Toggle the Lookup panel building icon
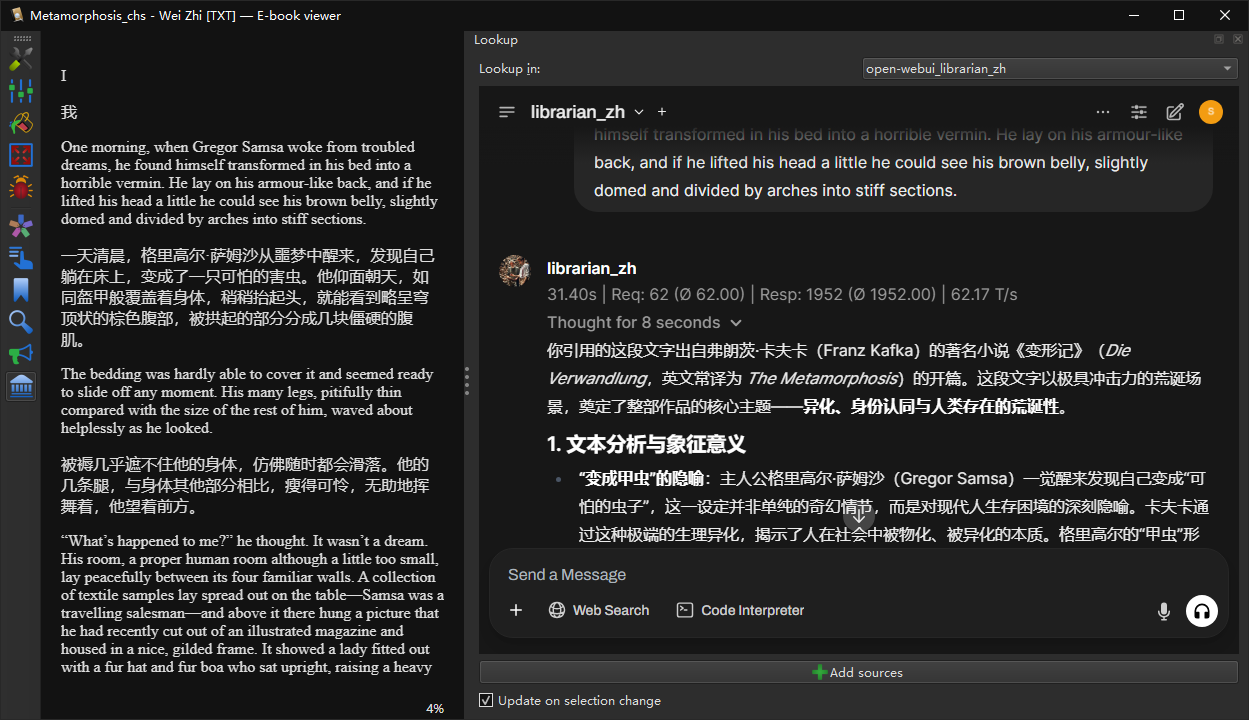The height and width of the screenshot is (720, 1249). (21, 386)
